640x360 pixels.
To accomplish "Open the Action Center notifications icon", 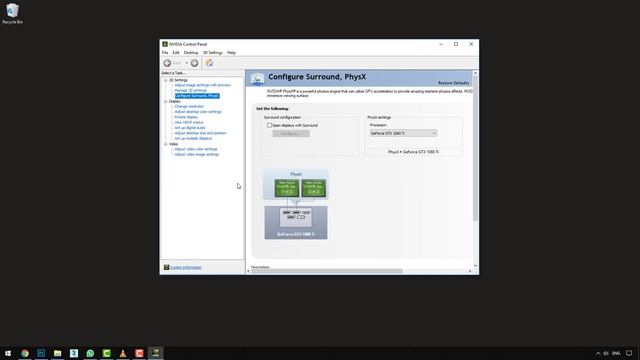I will pos(629,353).
